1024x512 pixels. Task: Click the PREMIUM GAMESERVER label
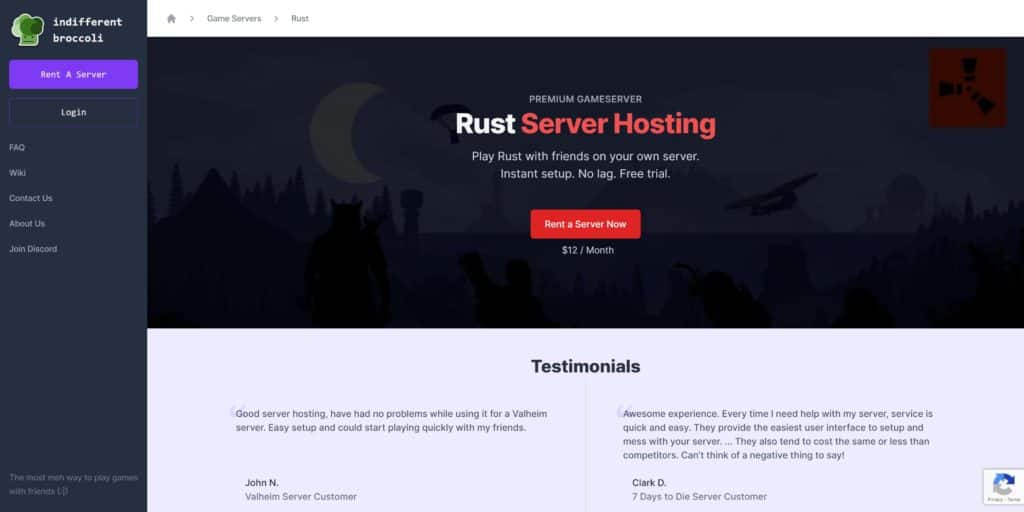point(585,99)
